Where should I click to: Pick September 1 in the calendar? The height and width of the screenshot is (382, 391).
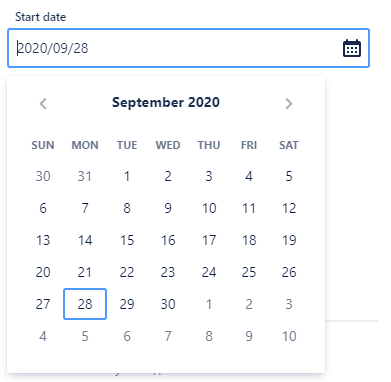(127, 176)
